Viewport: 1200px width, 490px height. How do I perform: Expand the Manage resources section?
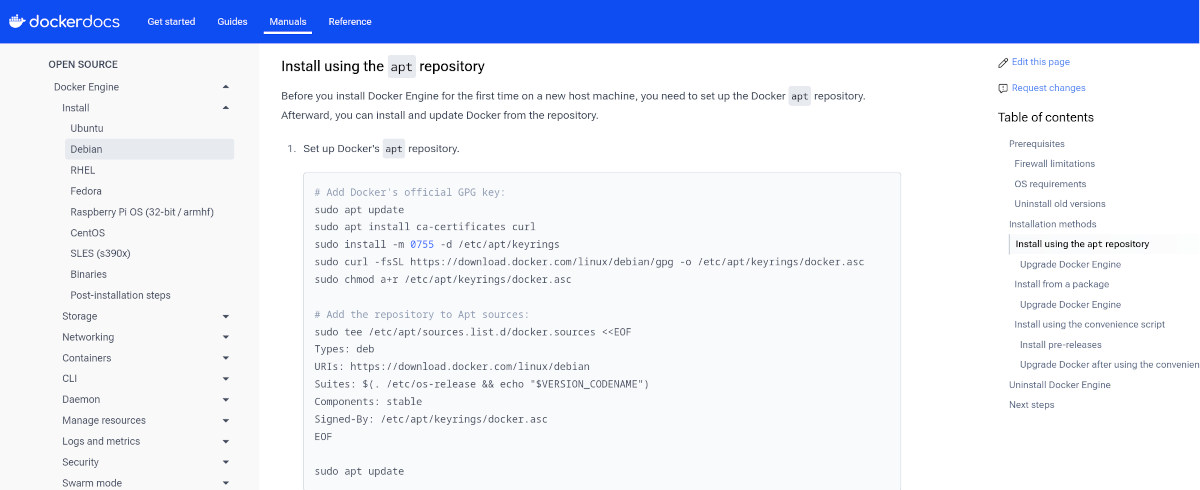tap(226, 421)
